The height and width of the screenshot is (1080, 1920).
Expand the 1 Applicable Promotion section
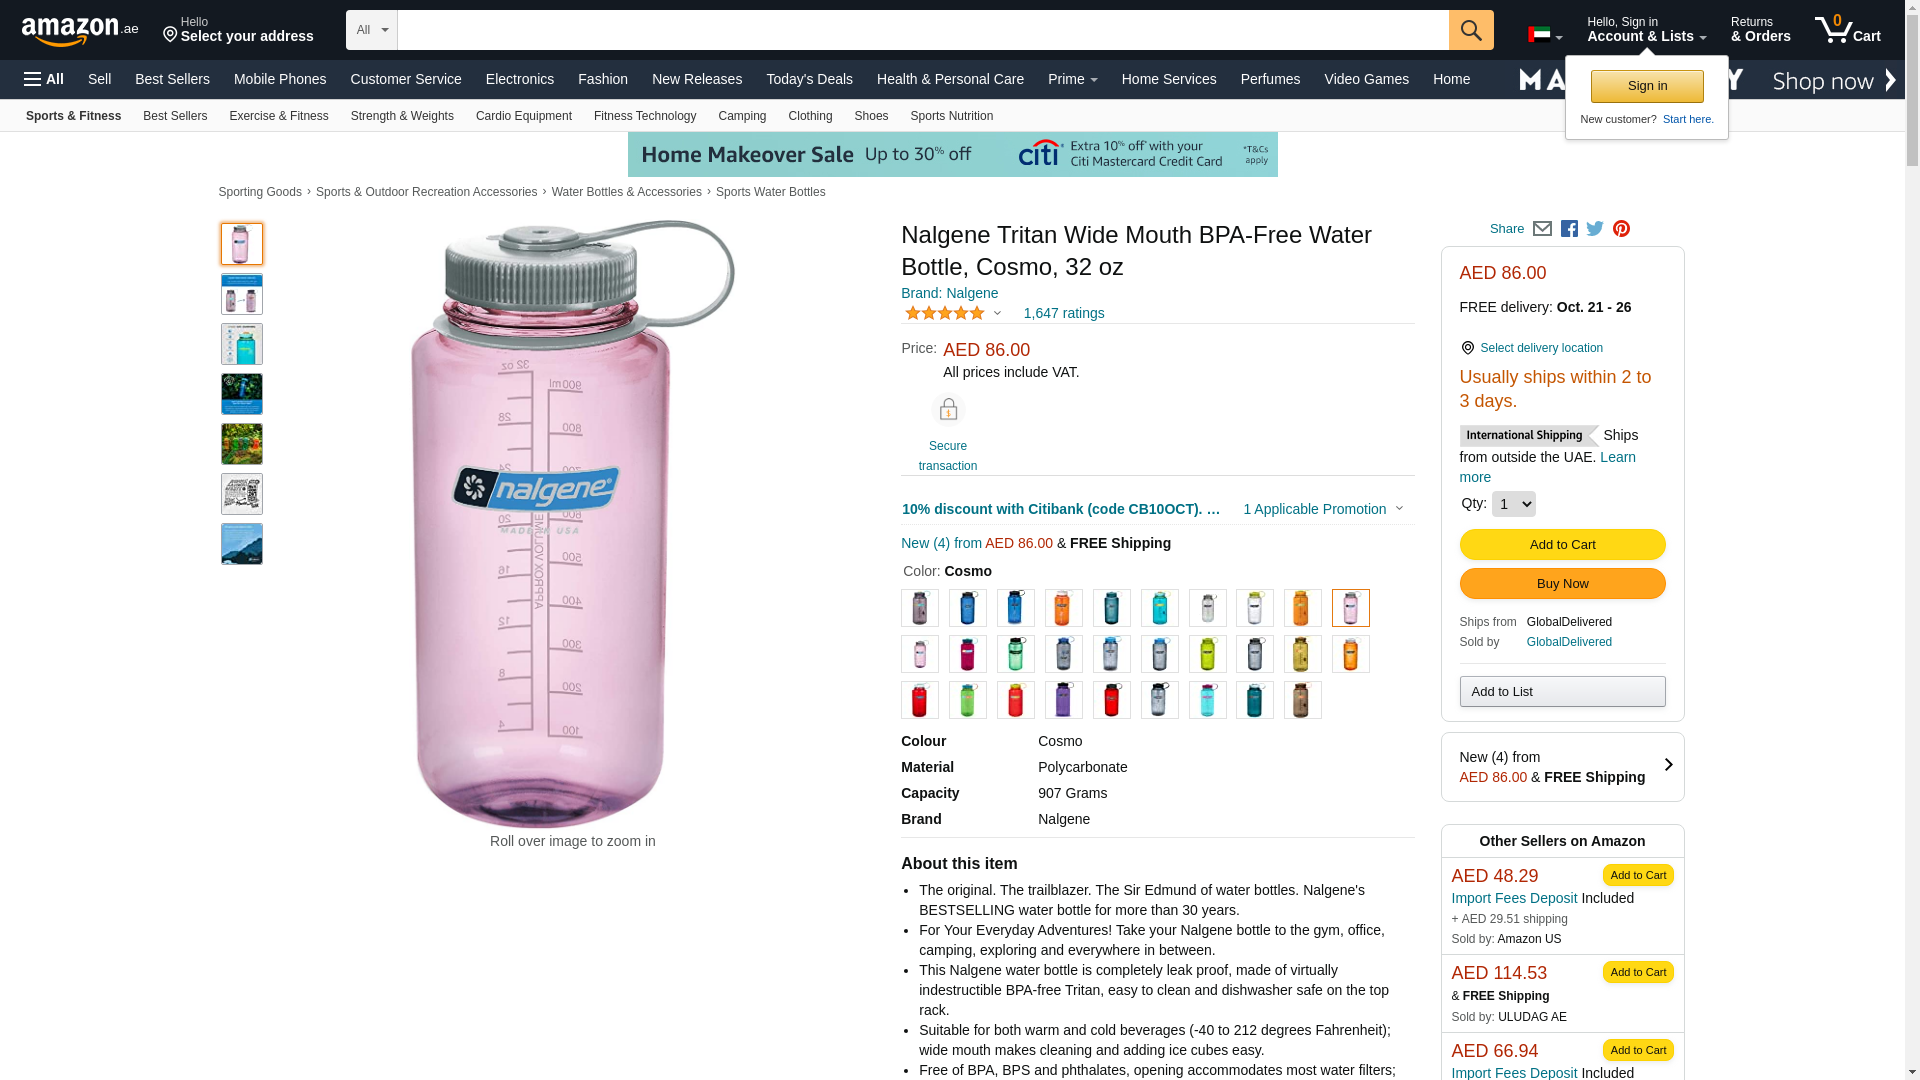coord(1322,509)
